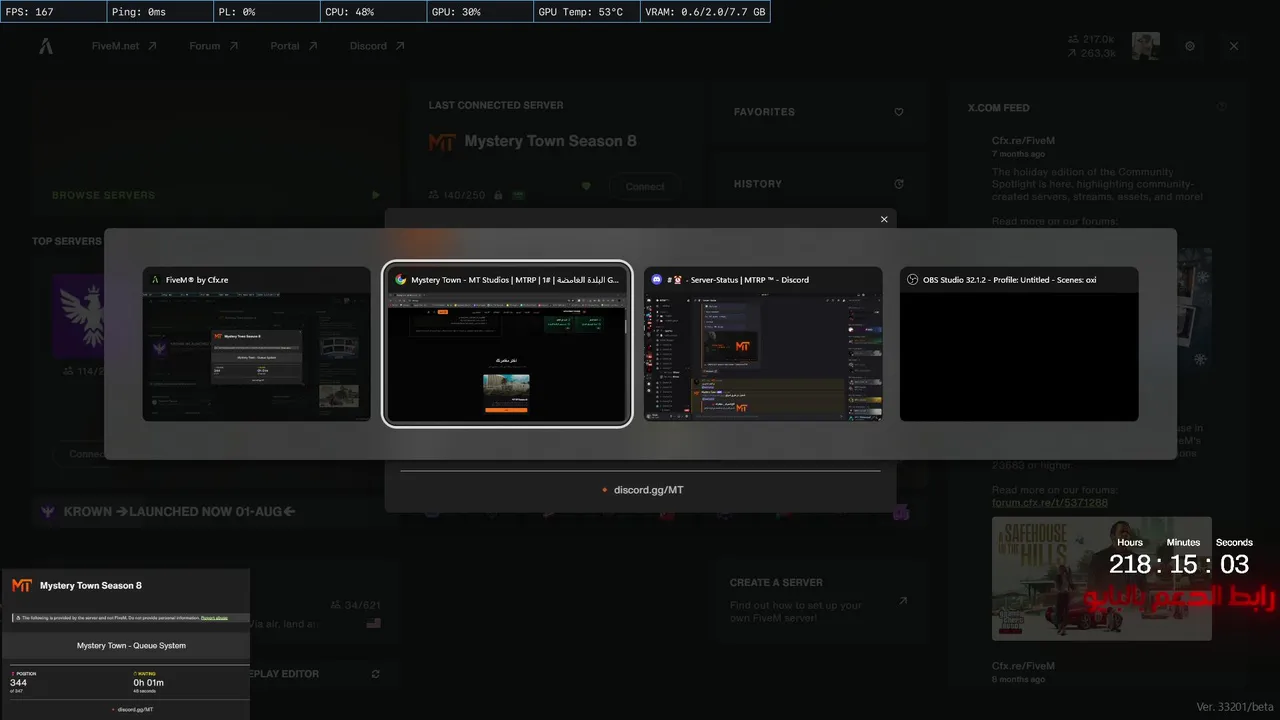Click the heart icon in the Favorites panel
1280x720 pixels.
pos(899,112)
